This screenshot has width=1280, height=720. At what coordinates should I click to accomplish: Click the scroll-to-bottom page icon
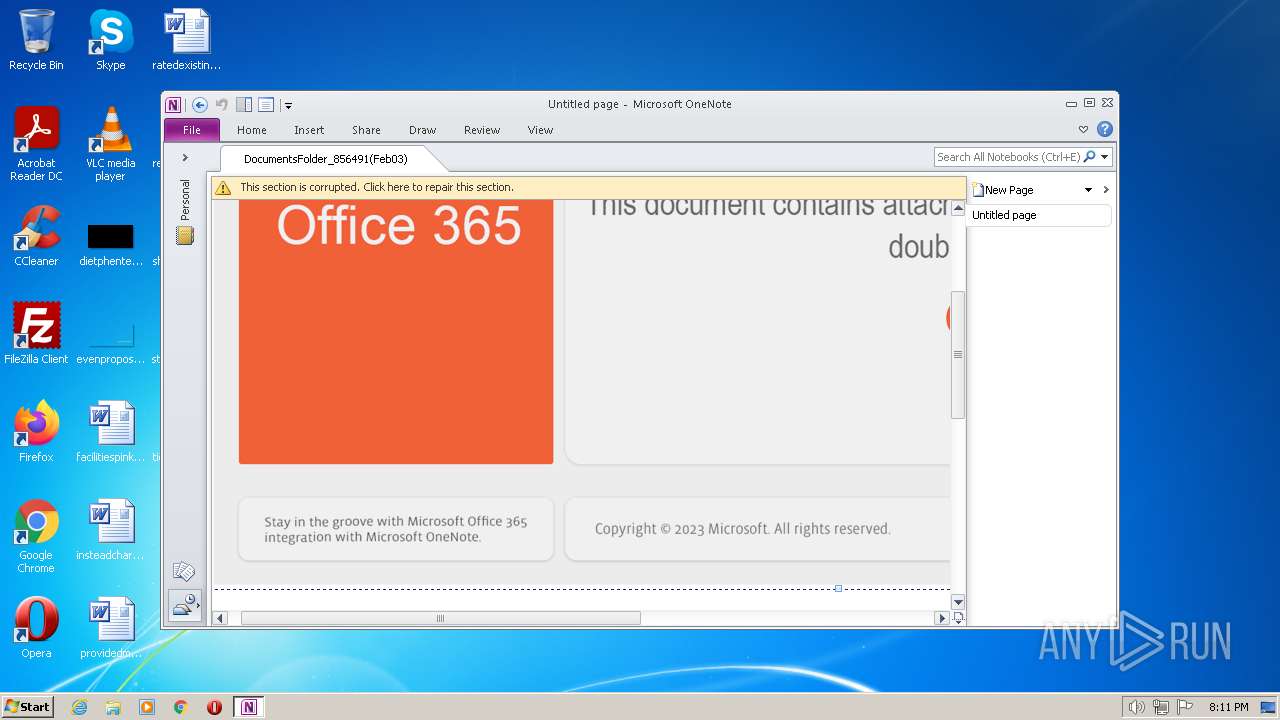tap(958, 618)
